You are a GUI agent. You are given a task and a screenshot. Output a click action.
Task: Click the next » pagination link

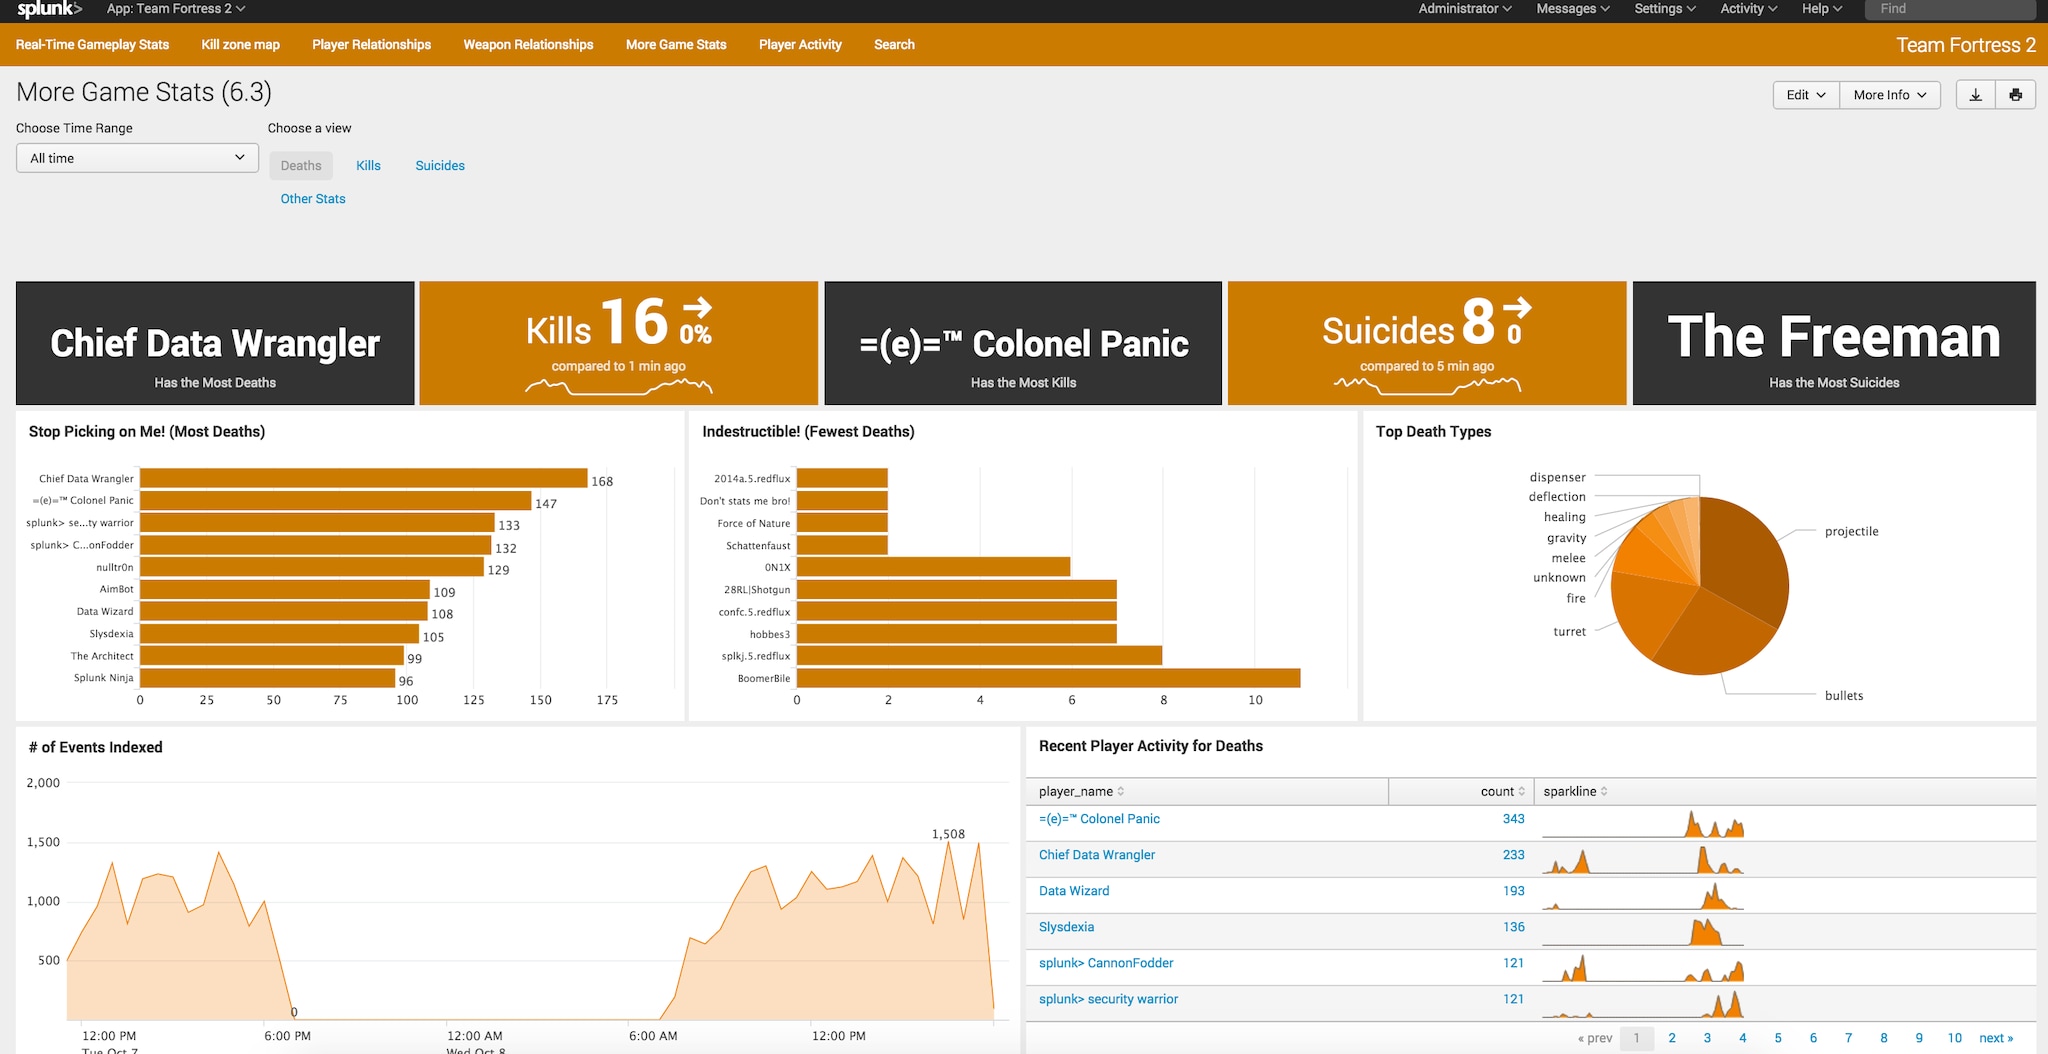point(1996,1038)
